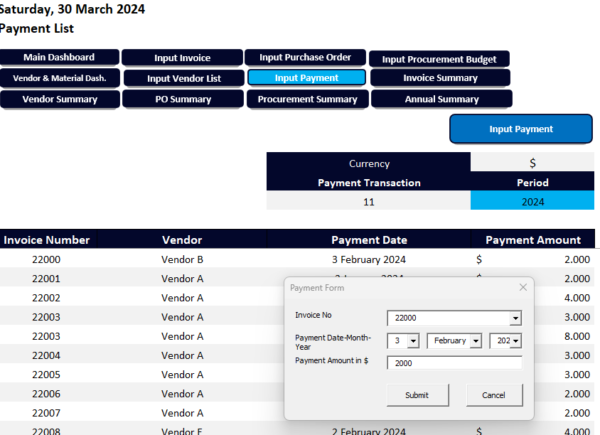The width and height of the screenshot is (600, 435).
Task: Close the Payment Form dialog
Action: coord(522,287)
